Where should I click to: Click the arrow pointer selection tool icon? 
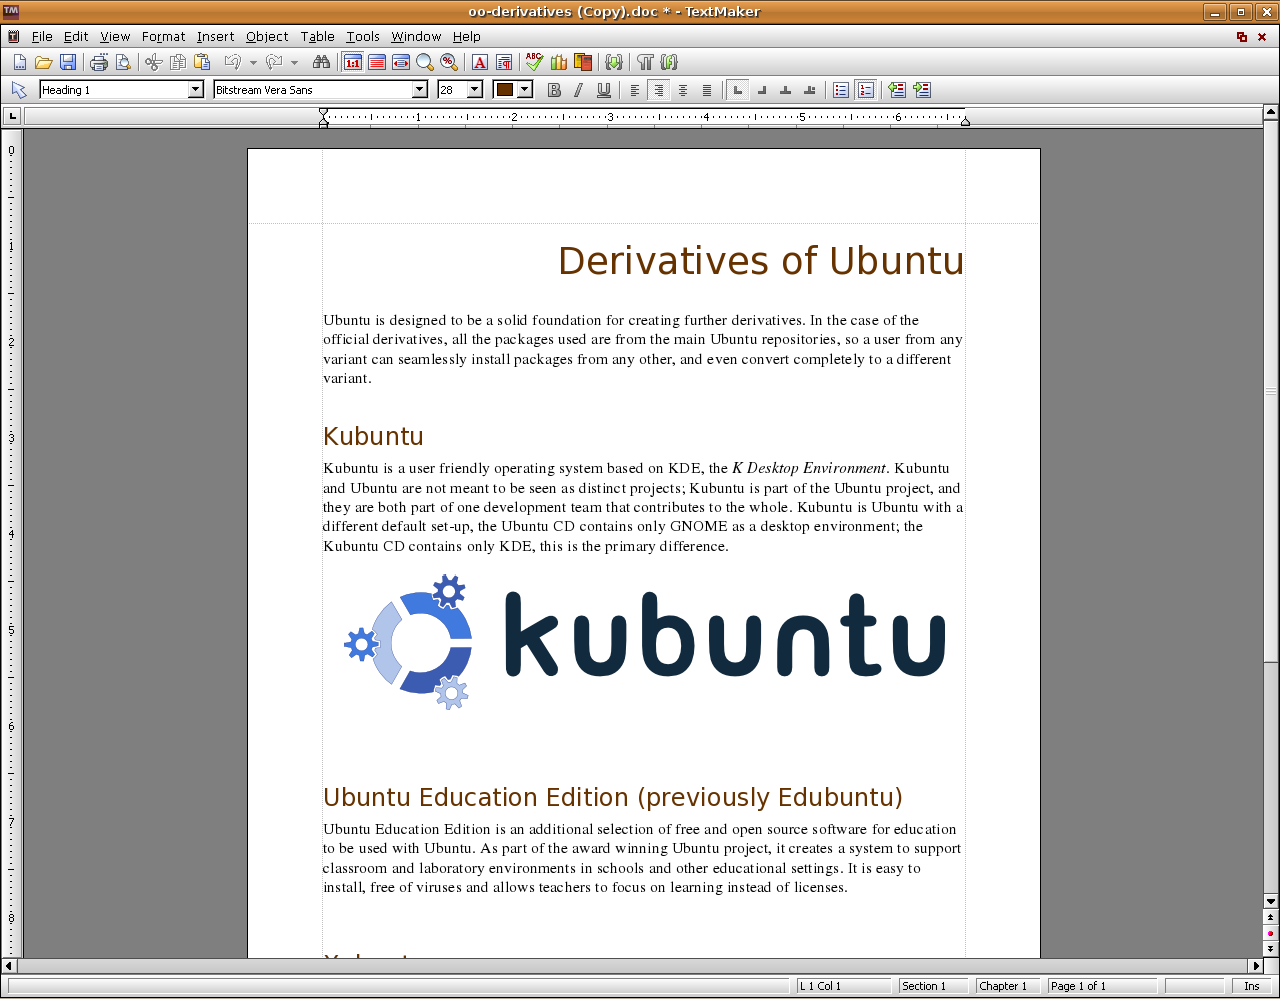coord(19,90)
